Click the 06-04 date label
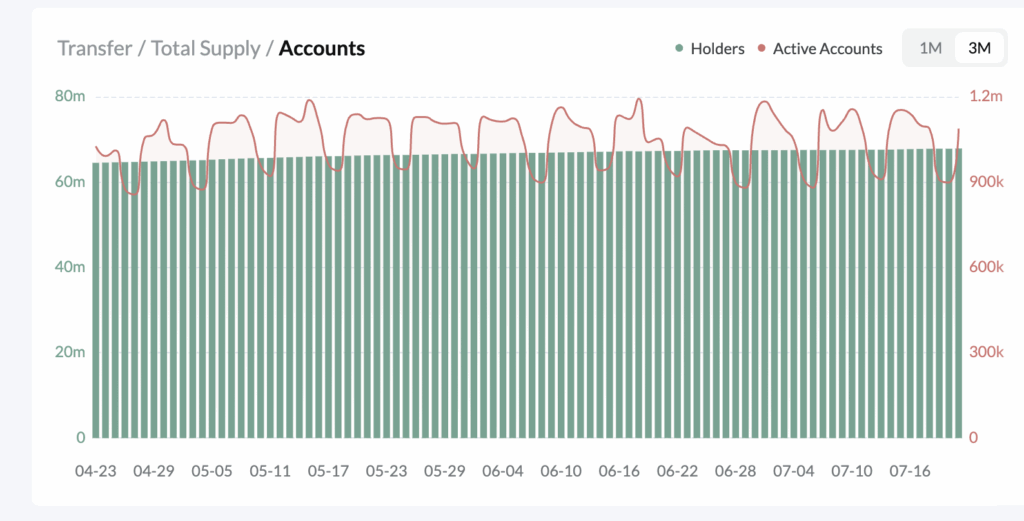The image size is (1024, 521). (x=502, y=471)
